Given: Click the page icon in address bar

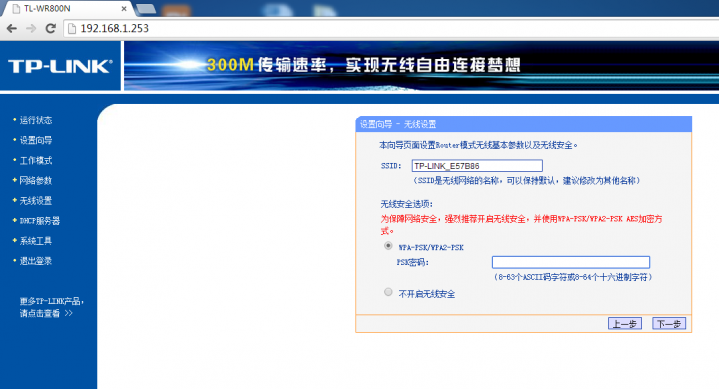Looking at the screenshot, I should (72, 28).
